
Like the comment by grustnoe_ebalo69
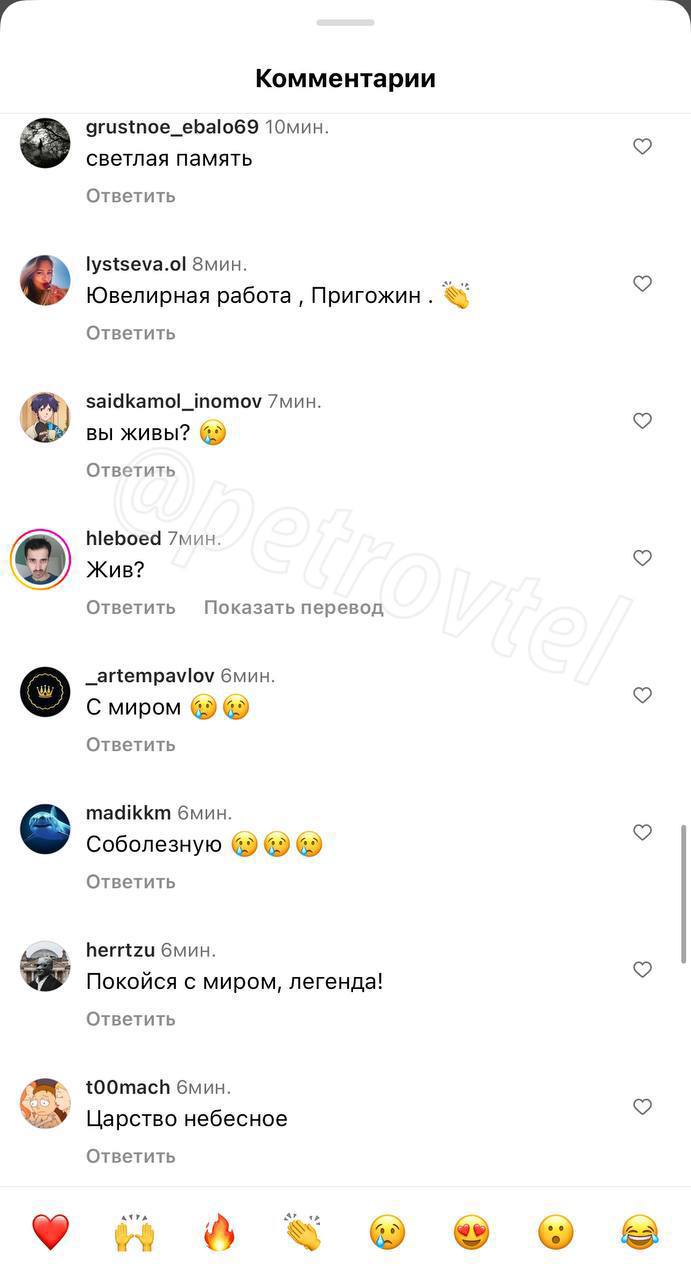(643, 146)
